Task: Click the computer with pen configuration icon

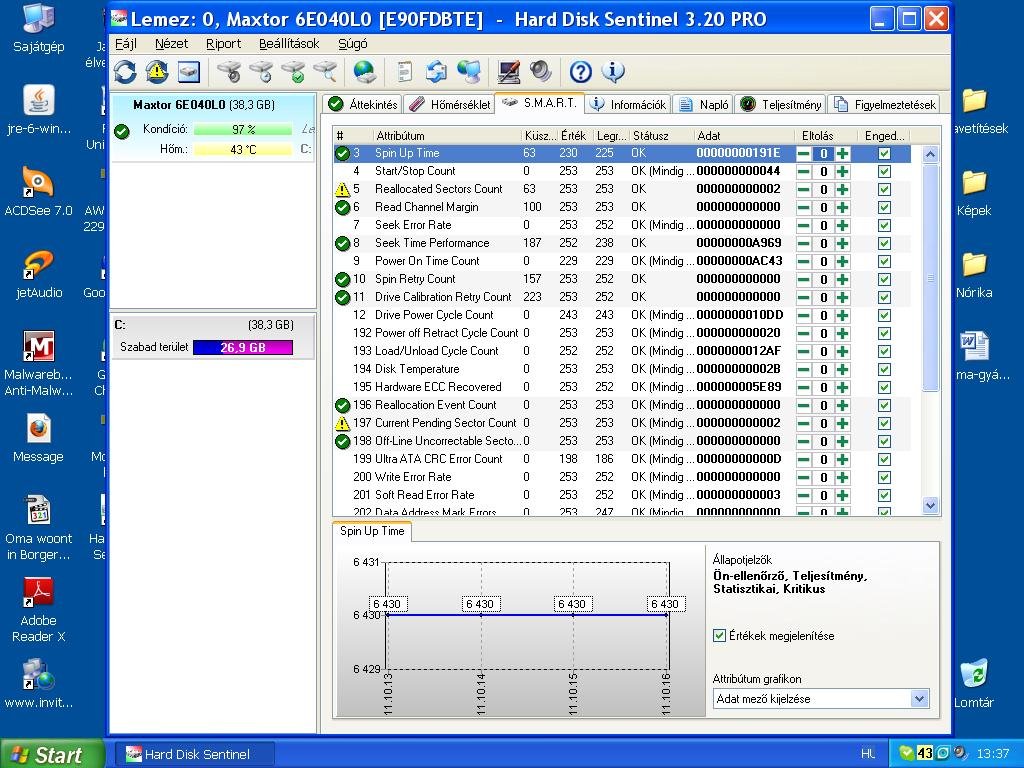Action: point(509,72)
